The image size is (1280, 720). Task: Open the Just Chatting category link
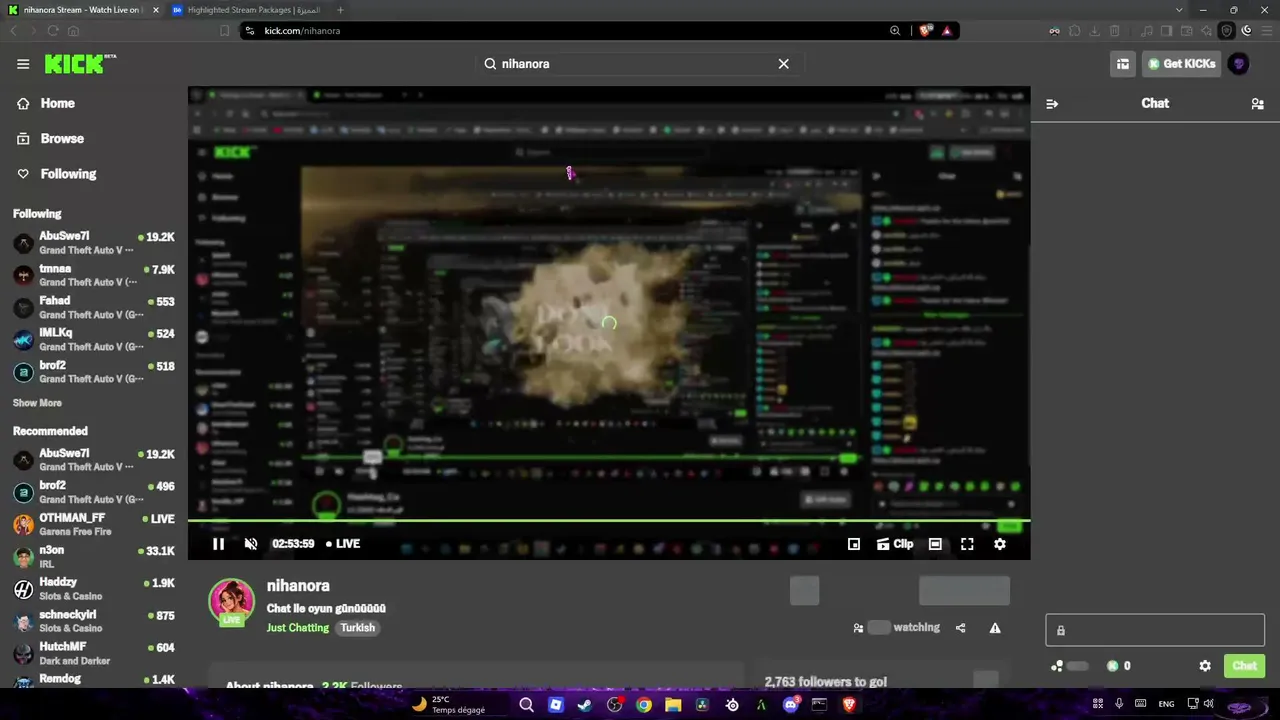298,628
